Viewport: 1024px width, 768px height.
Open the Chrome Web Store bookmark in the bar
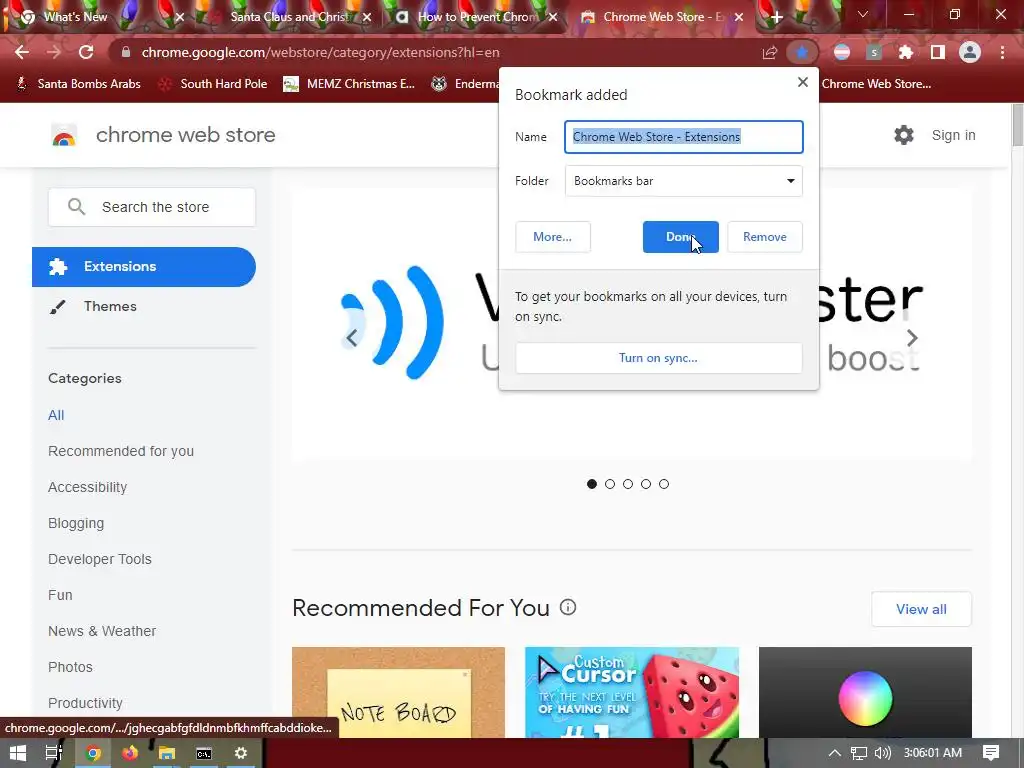[876, 84]
